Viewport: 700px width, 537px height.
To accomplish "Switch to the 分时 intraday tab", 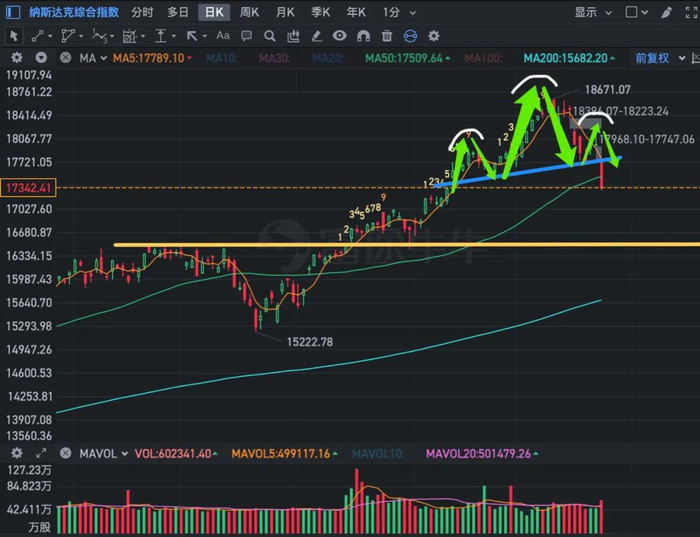I will point(142,12).
